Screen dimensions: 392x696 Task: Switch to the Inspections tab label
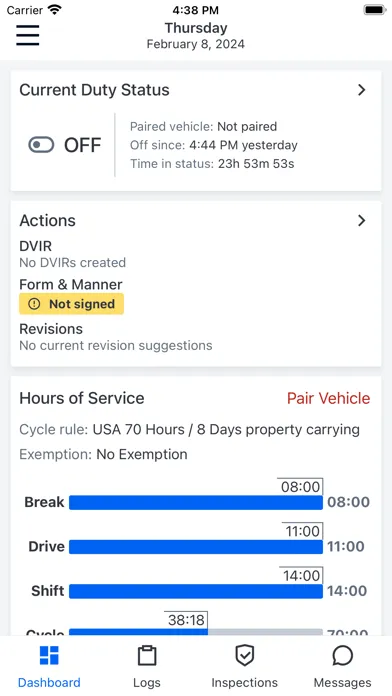(x=245, y=682)
